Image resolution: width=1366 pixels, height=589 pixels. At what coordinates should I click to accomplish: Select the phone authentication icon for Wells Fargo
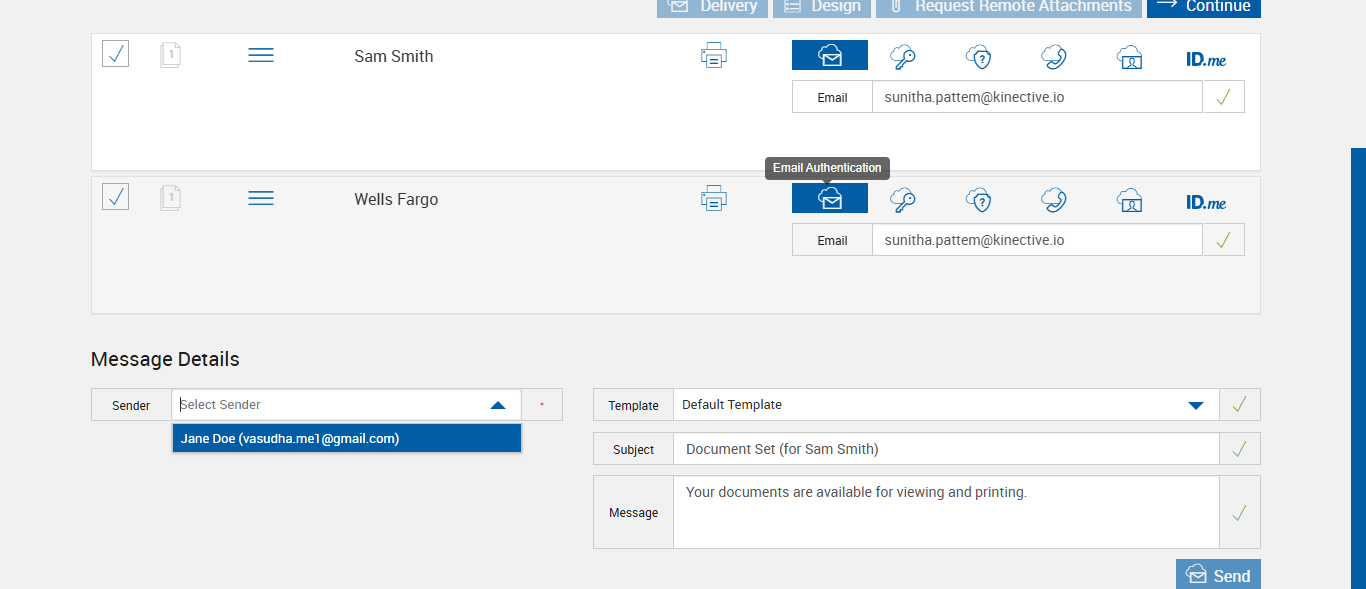(x=1053, y=200)
